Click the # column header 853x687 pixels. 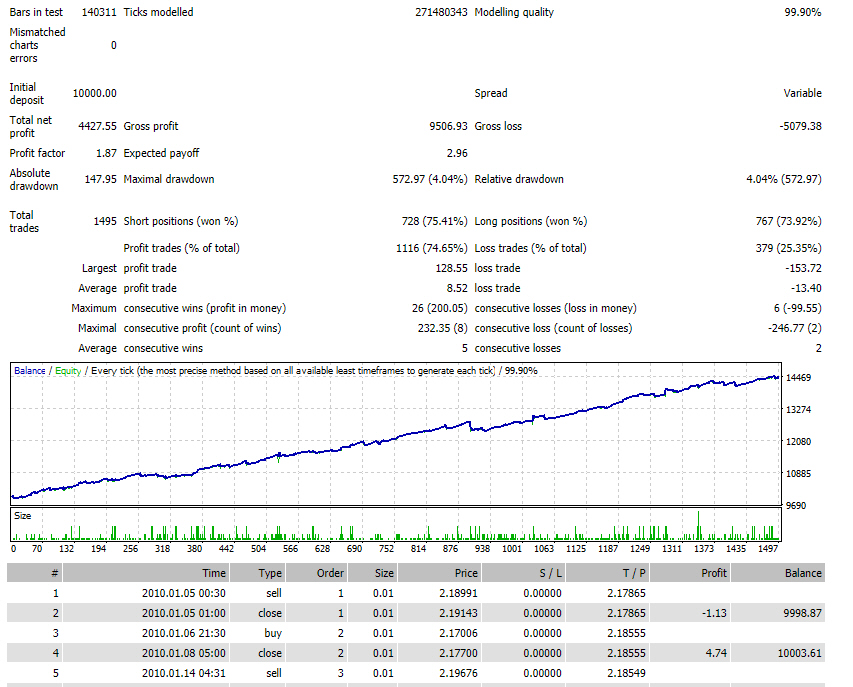(35, 573)
